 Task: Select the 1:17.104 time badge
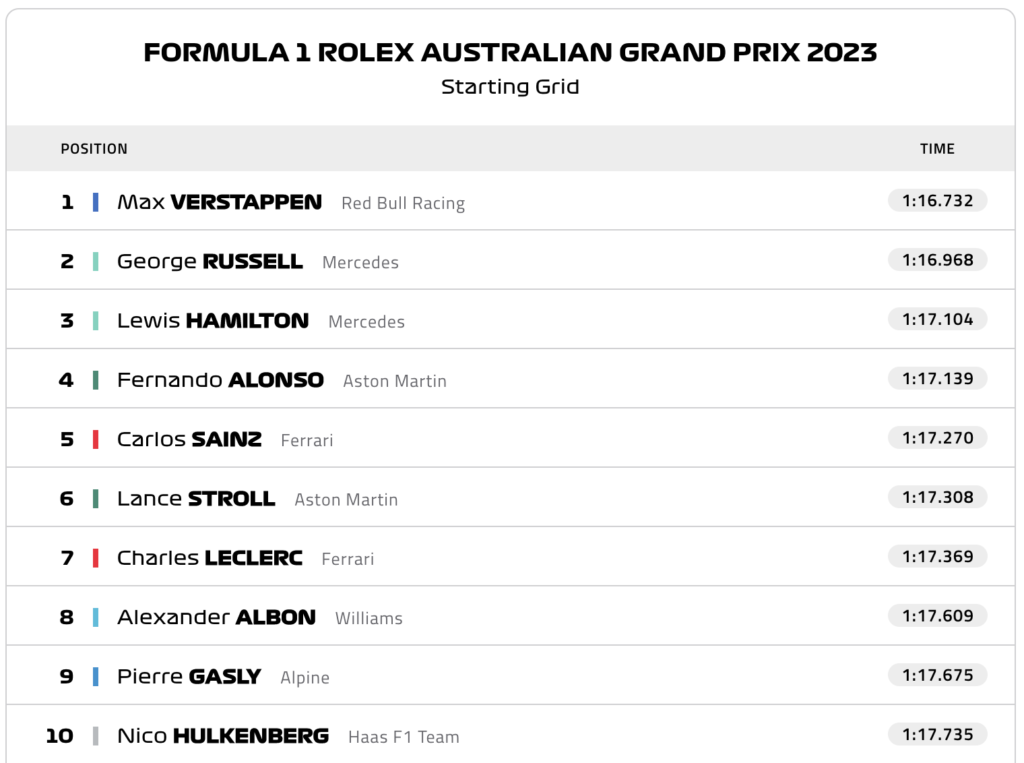(937, 319)
